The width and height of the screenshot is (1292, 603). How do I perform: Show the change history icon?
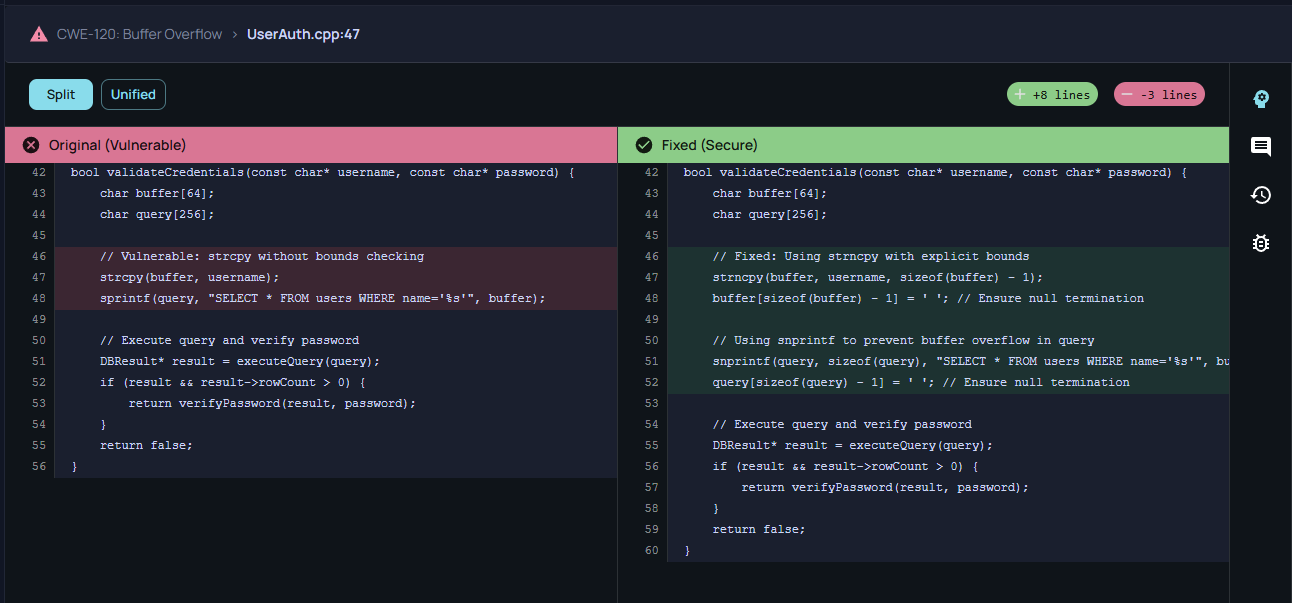(1261, 195)
